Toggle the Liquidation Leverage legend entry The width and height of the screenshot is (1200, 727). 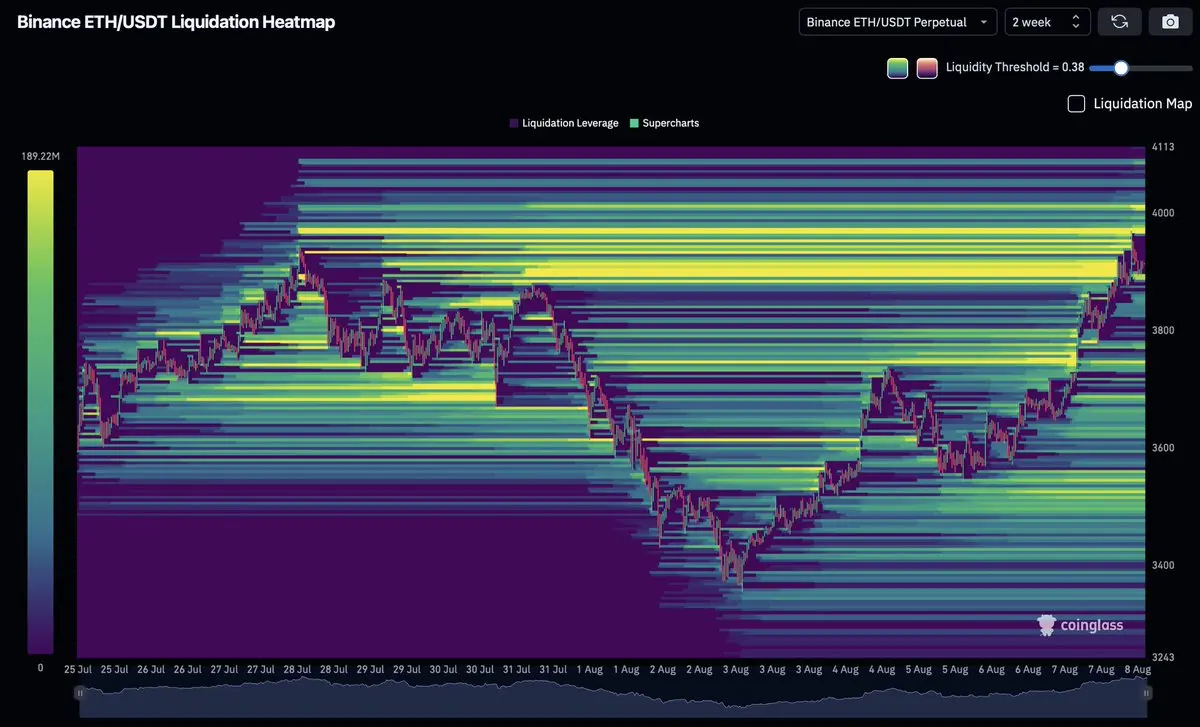[564, 123]
